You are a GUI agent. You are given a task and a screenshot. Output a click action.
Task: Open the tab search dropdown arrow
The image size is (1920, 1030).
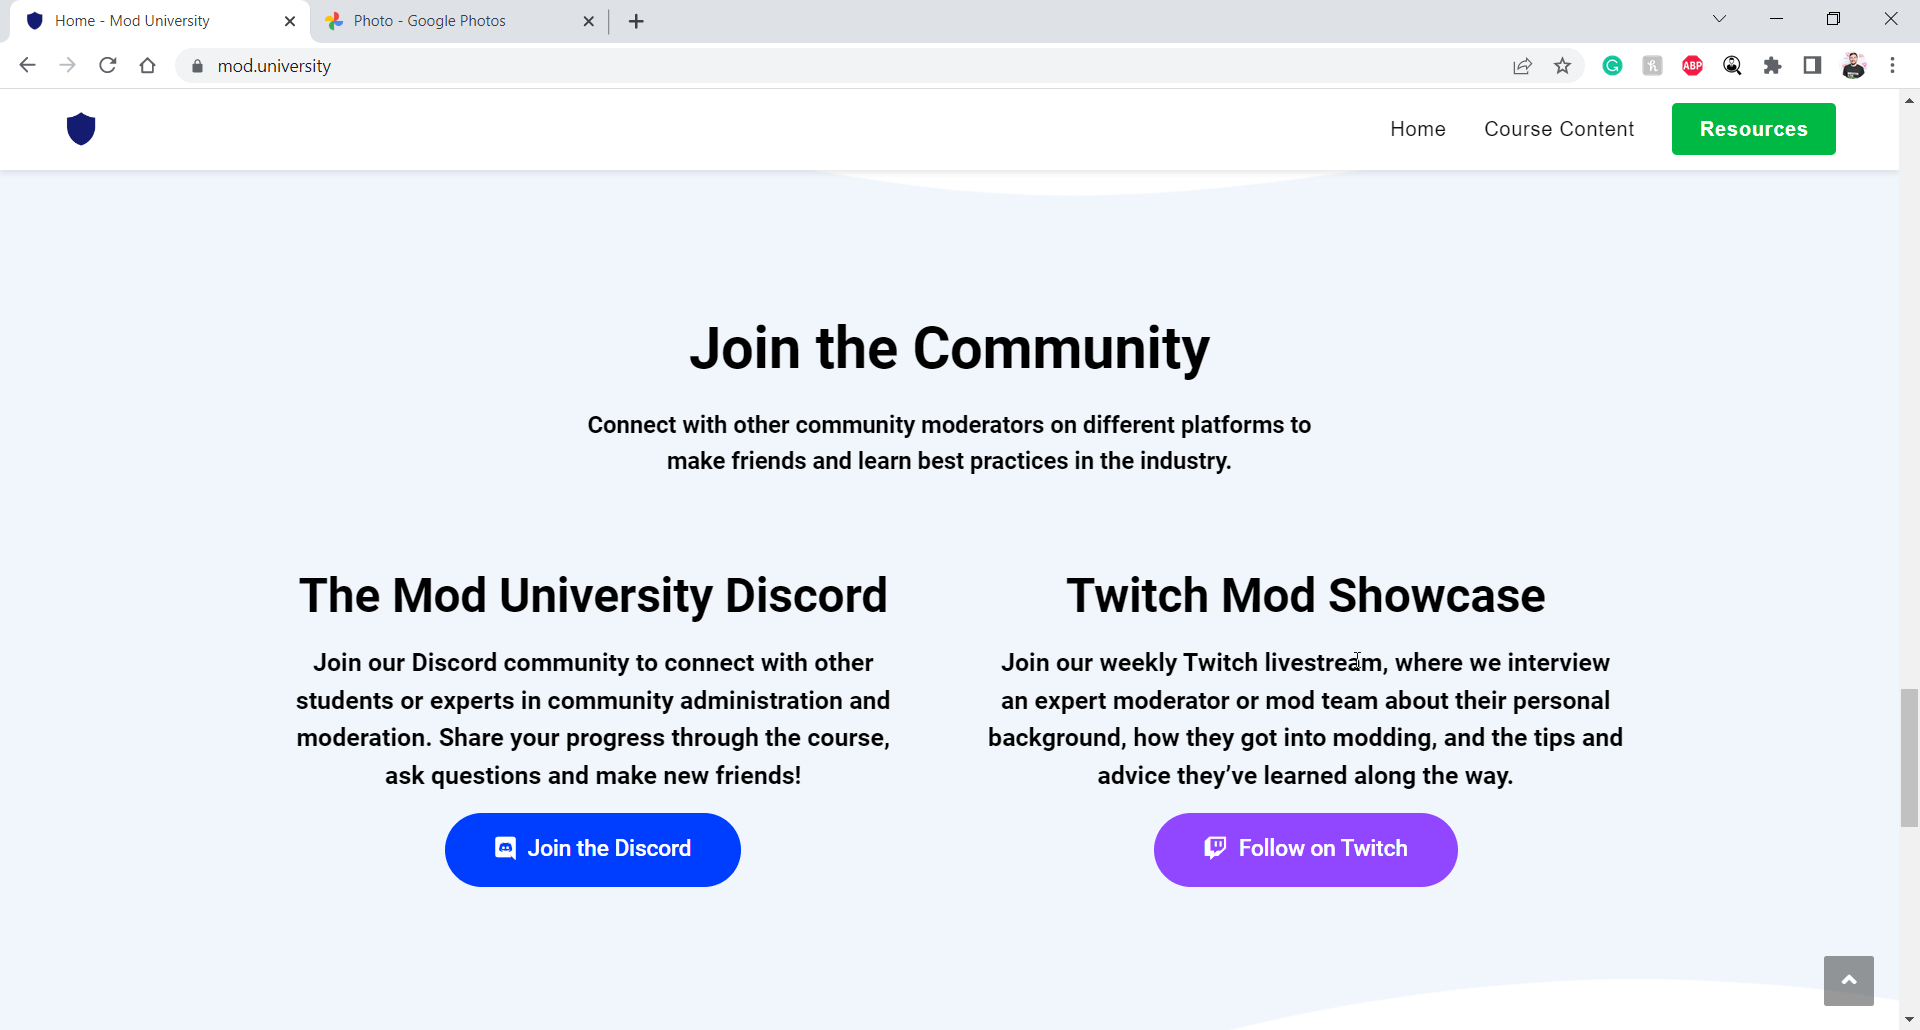pyautogui.click(x=1719, y=19)
